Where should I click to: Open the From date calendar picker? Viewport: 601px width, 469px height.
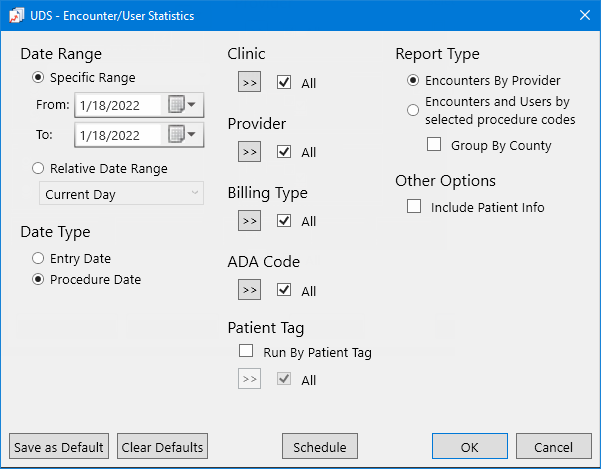pyautogui.click(x=182, y=105)
